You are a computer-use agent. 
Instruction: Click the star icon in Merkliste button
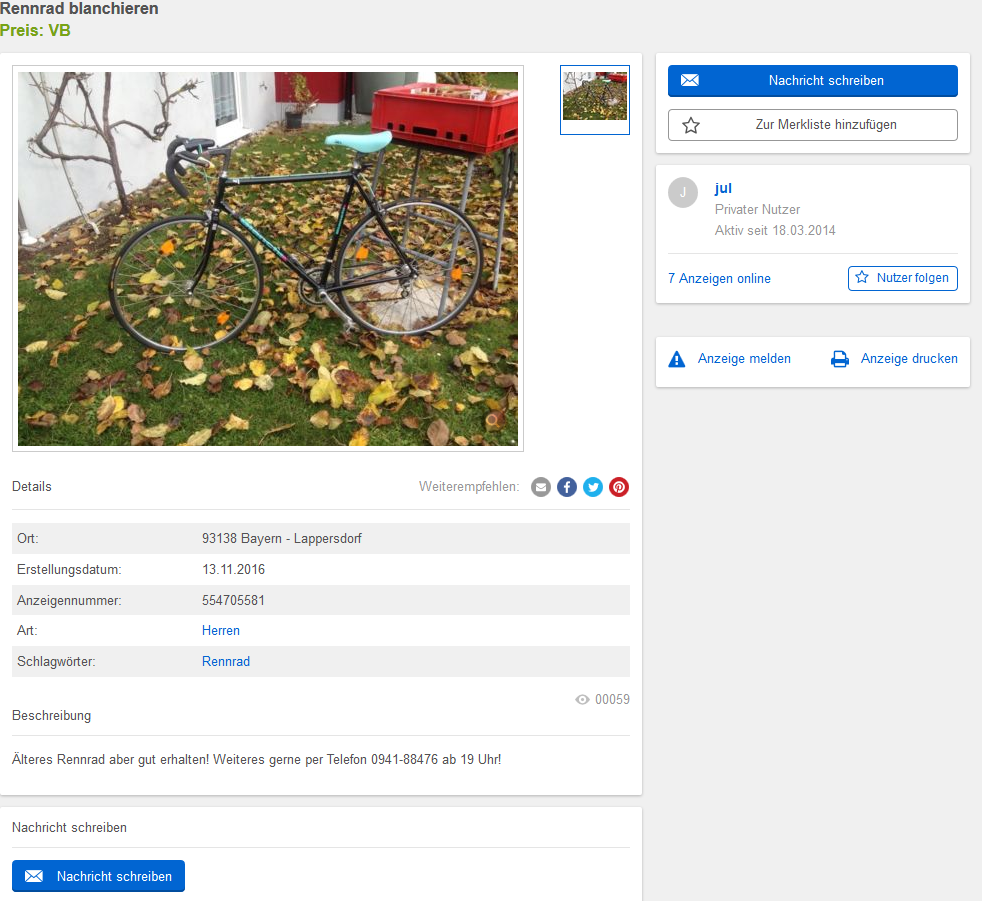[x=690, y=125]
